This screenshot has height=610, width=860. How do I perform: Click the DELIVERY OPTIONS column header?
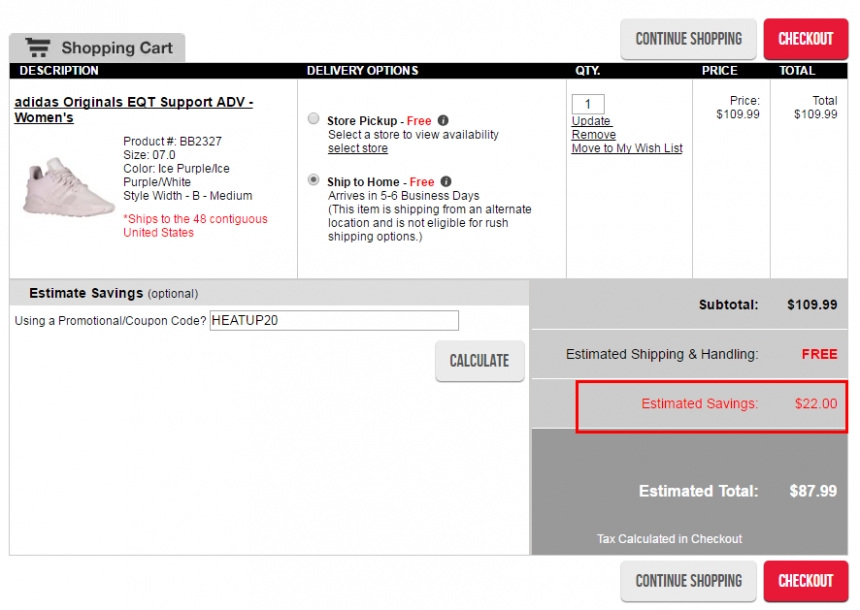pyautogui.click(x=363, y=71)
